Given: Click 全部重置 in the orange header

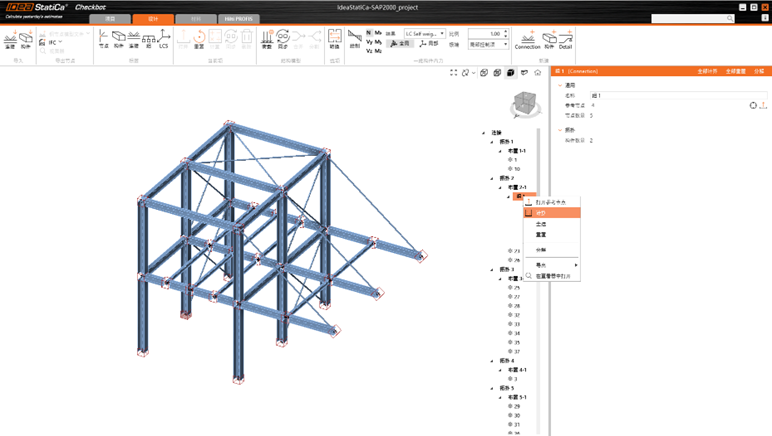Looking at the screenshot, I should point(735,71).
